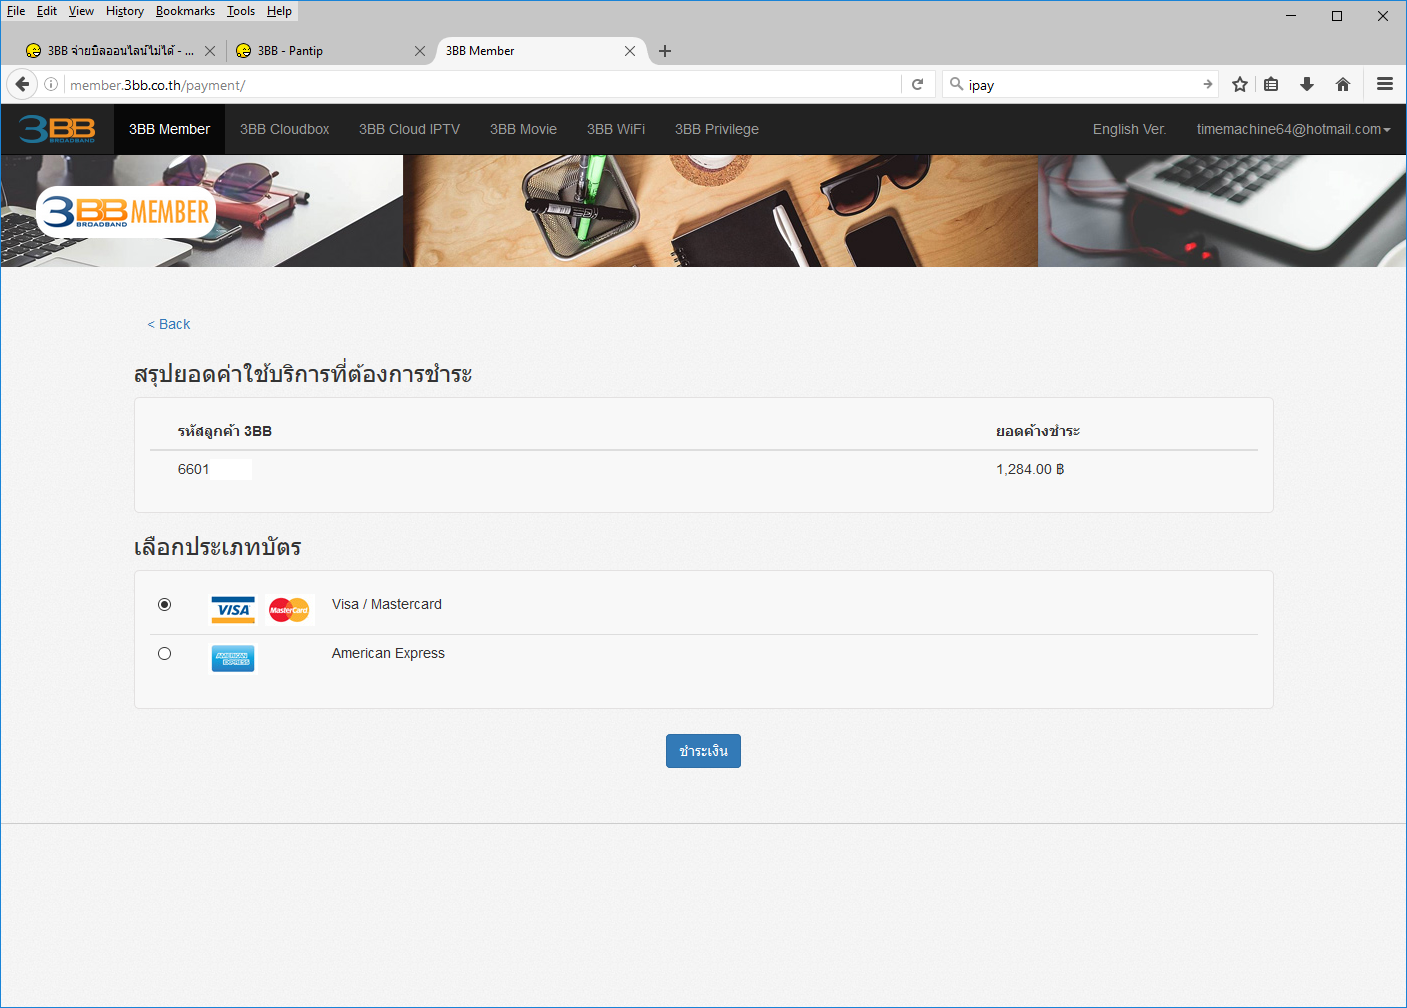
Task: Click the outstanding amount 1,284.00 ฿
Action: click(x=1030, y=469)
